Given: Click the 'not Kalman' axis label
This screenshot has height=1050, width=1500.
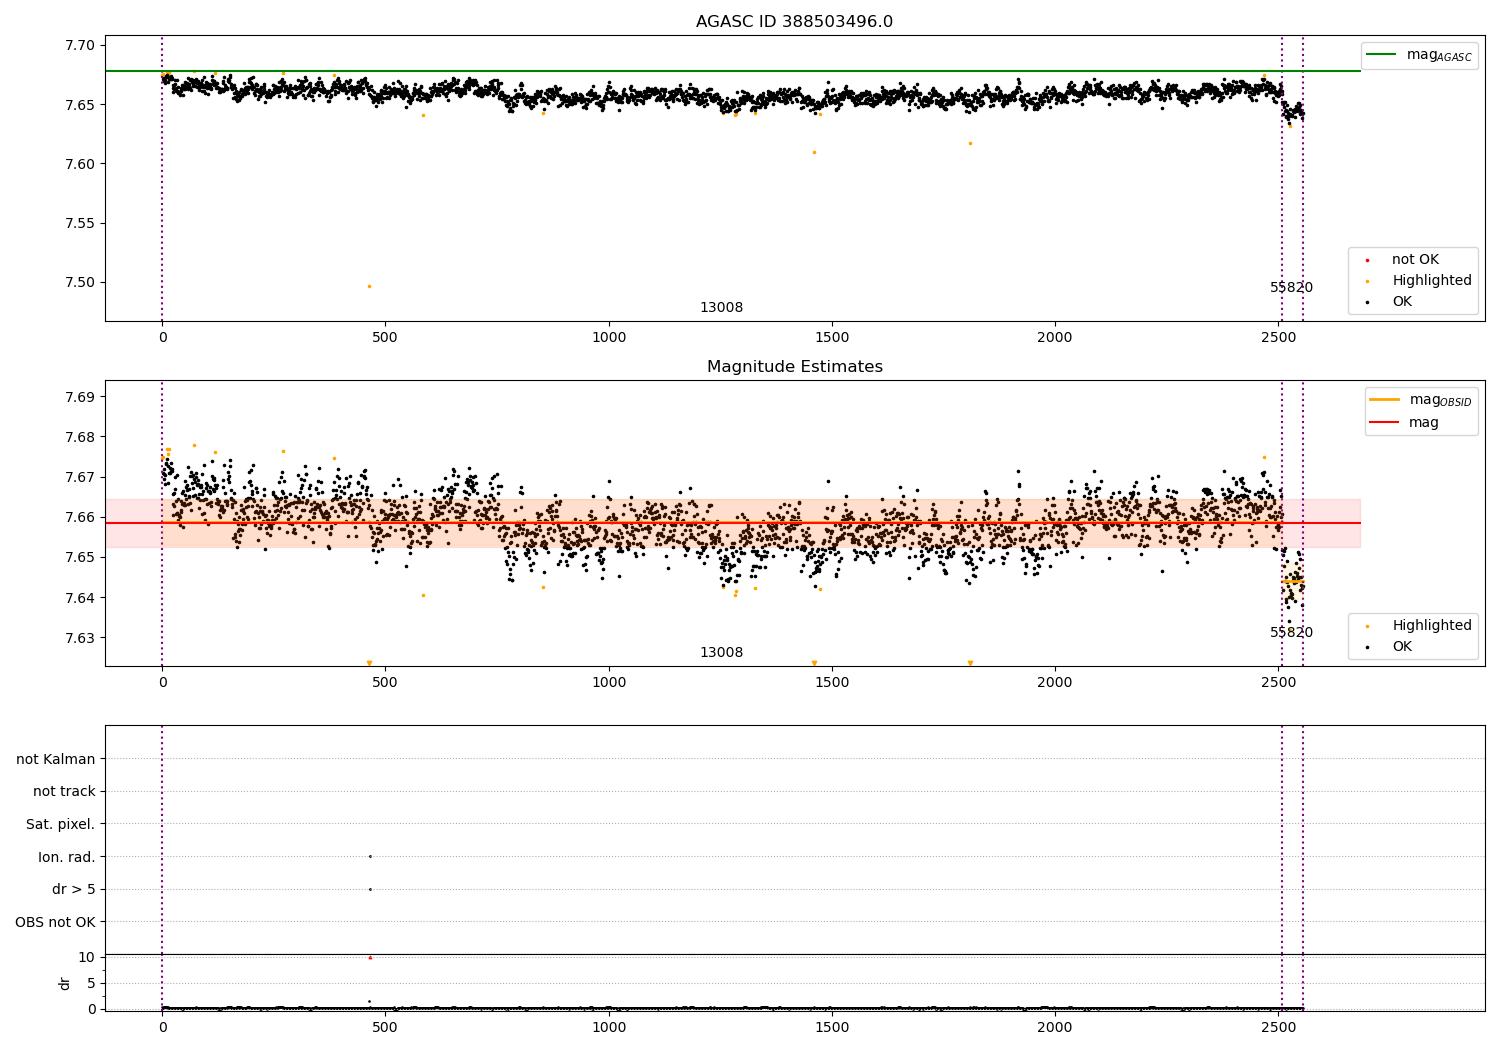Looking at the screenshot, I should coord(56,759).
